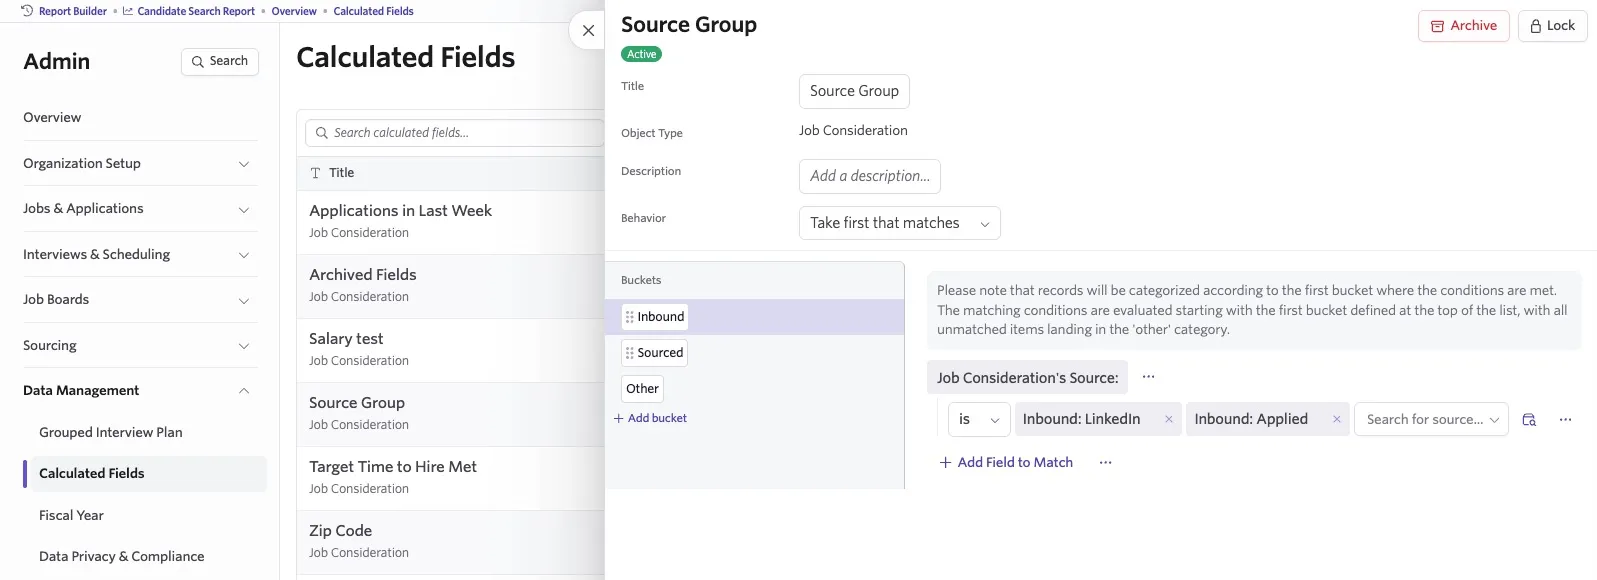The image size is (1597, 580).
Task: Open ellipsis menu at end of source row
Action: pos(1565,420)
